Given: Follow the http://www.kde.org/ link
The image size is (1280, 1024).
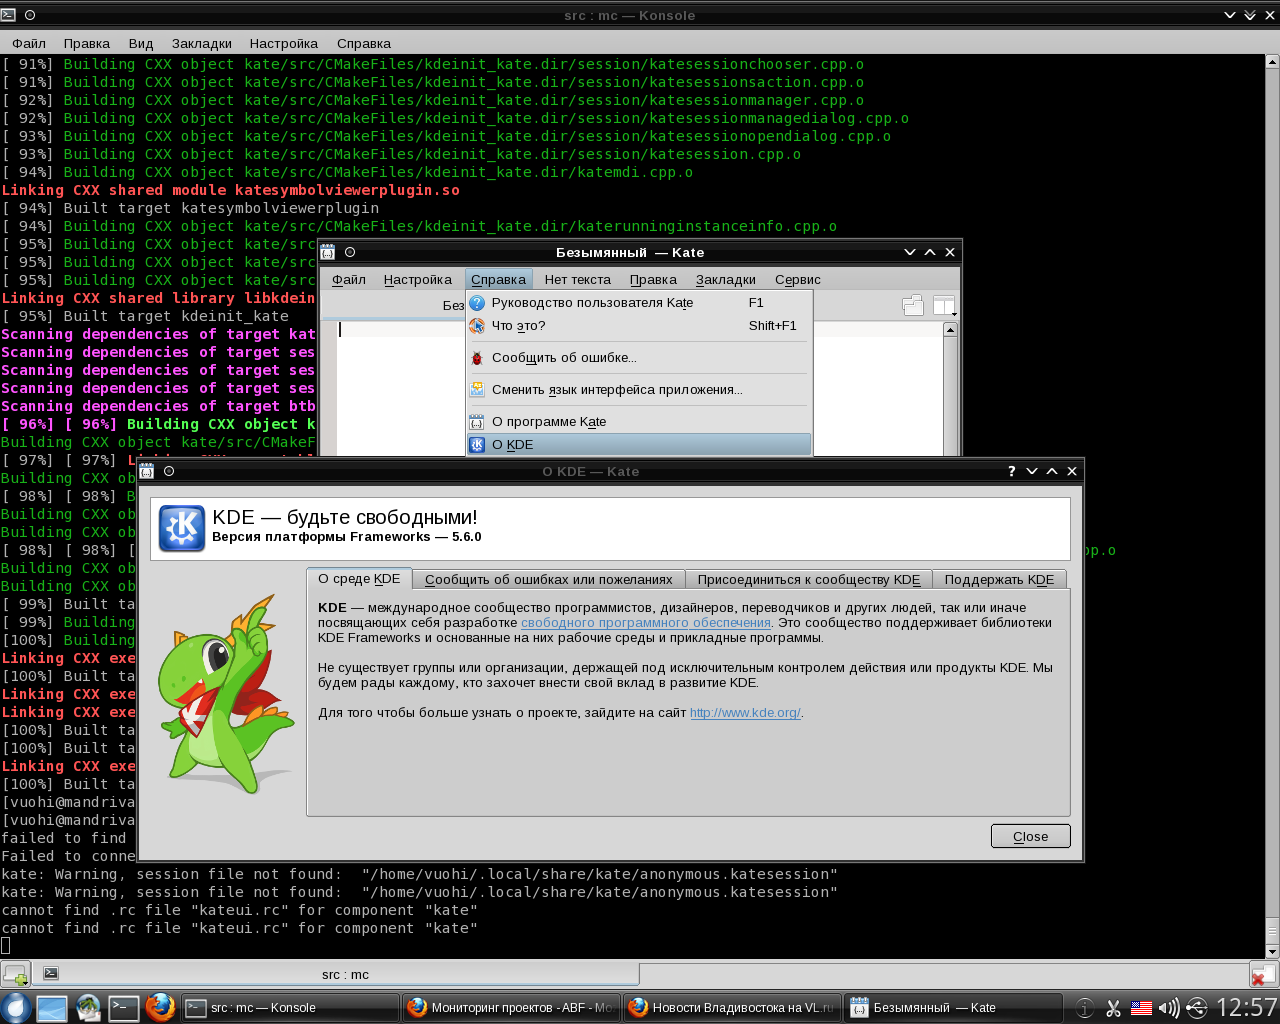Looking at the screenshot, I should click(745, 713).
